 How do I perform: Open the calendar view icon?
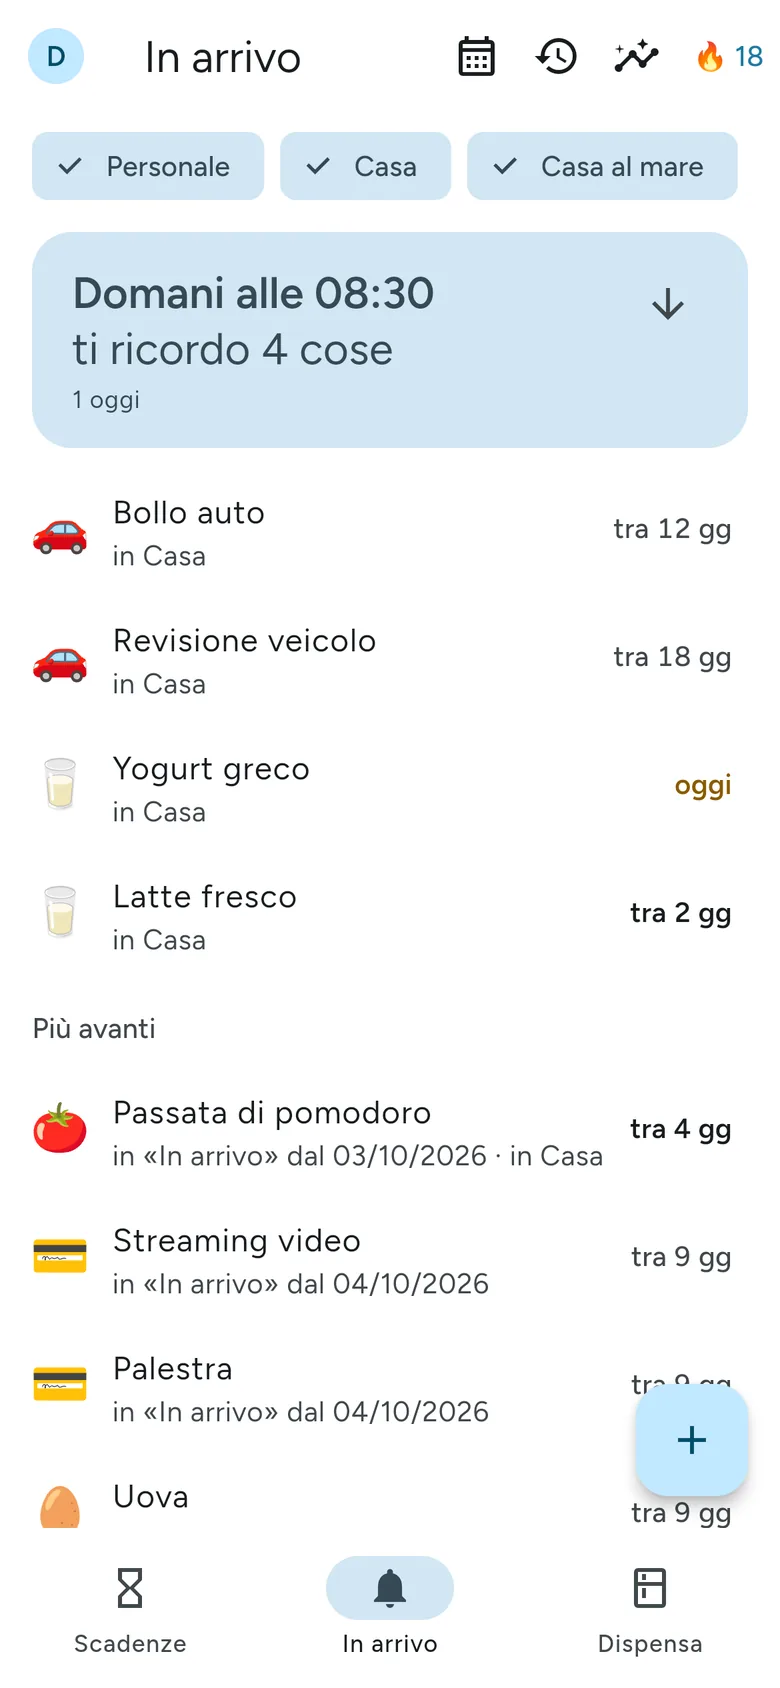[476, 57]
